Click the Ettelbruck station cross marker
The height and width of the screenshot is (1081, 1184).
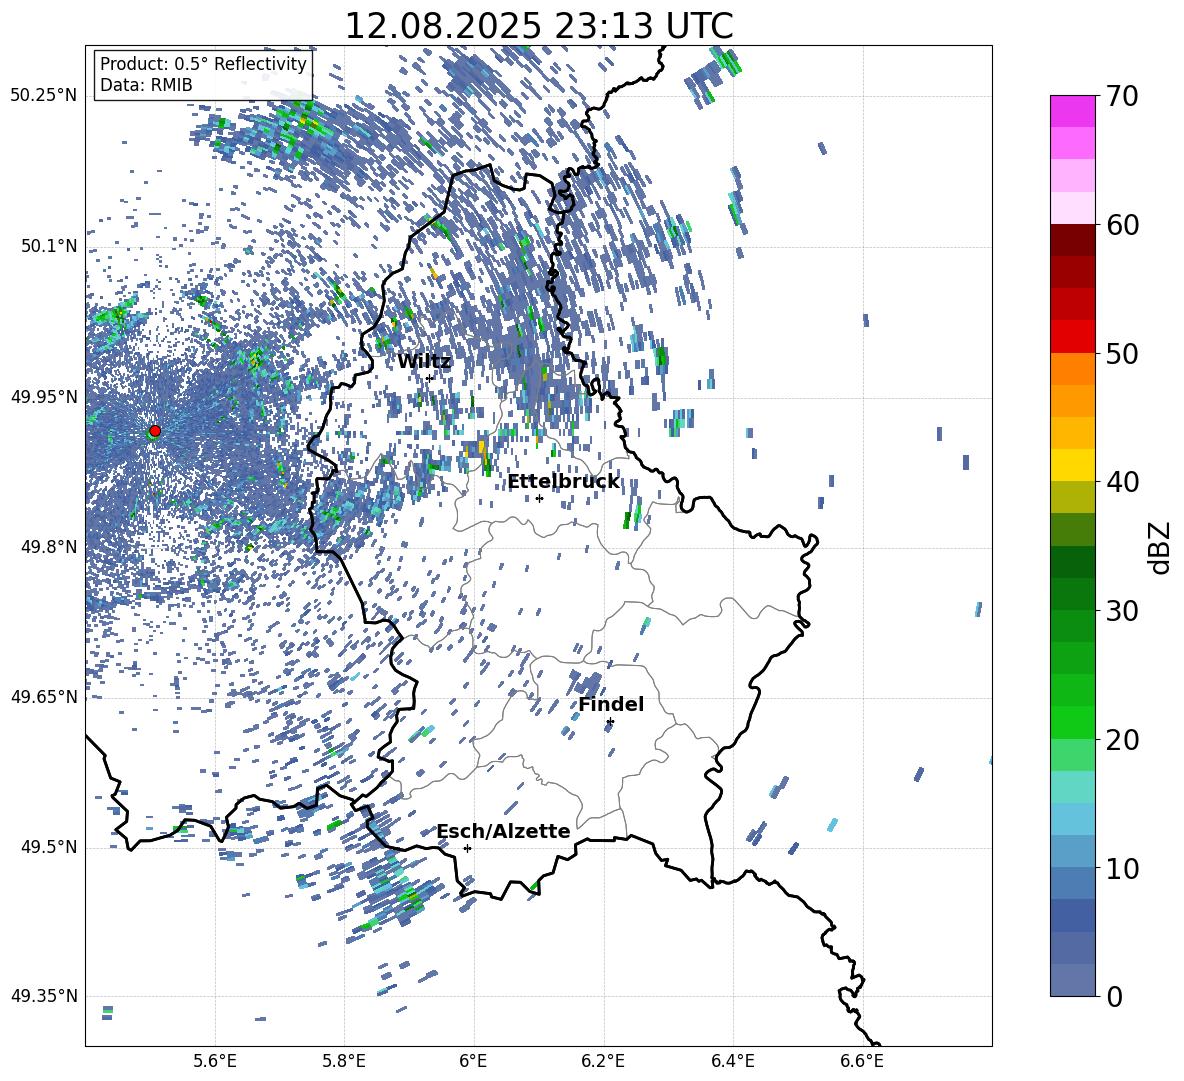point(539,498)
